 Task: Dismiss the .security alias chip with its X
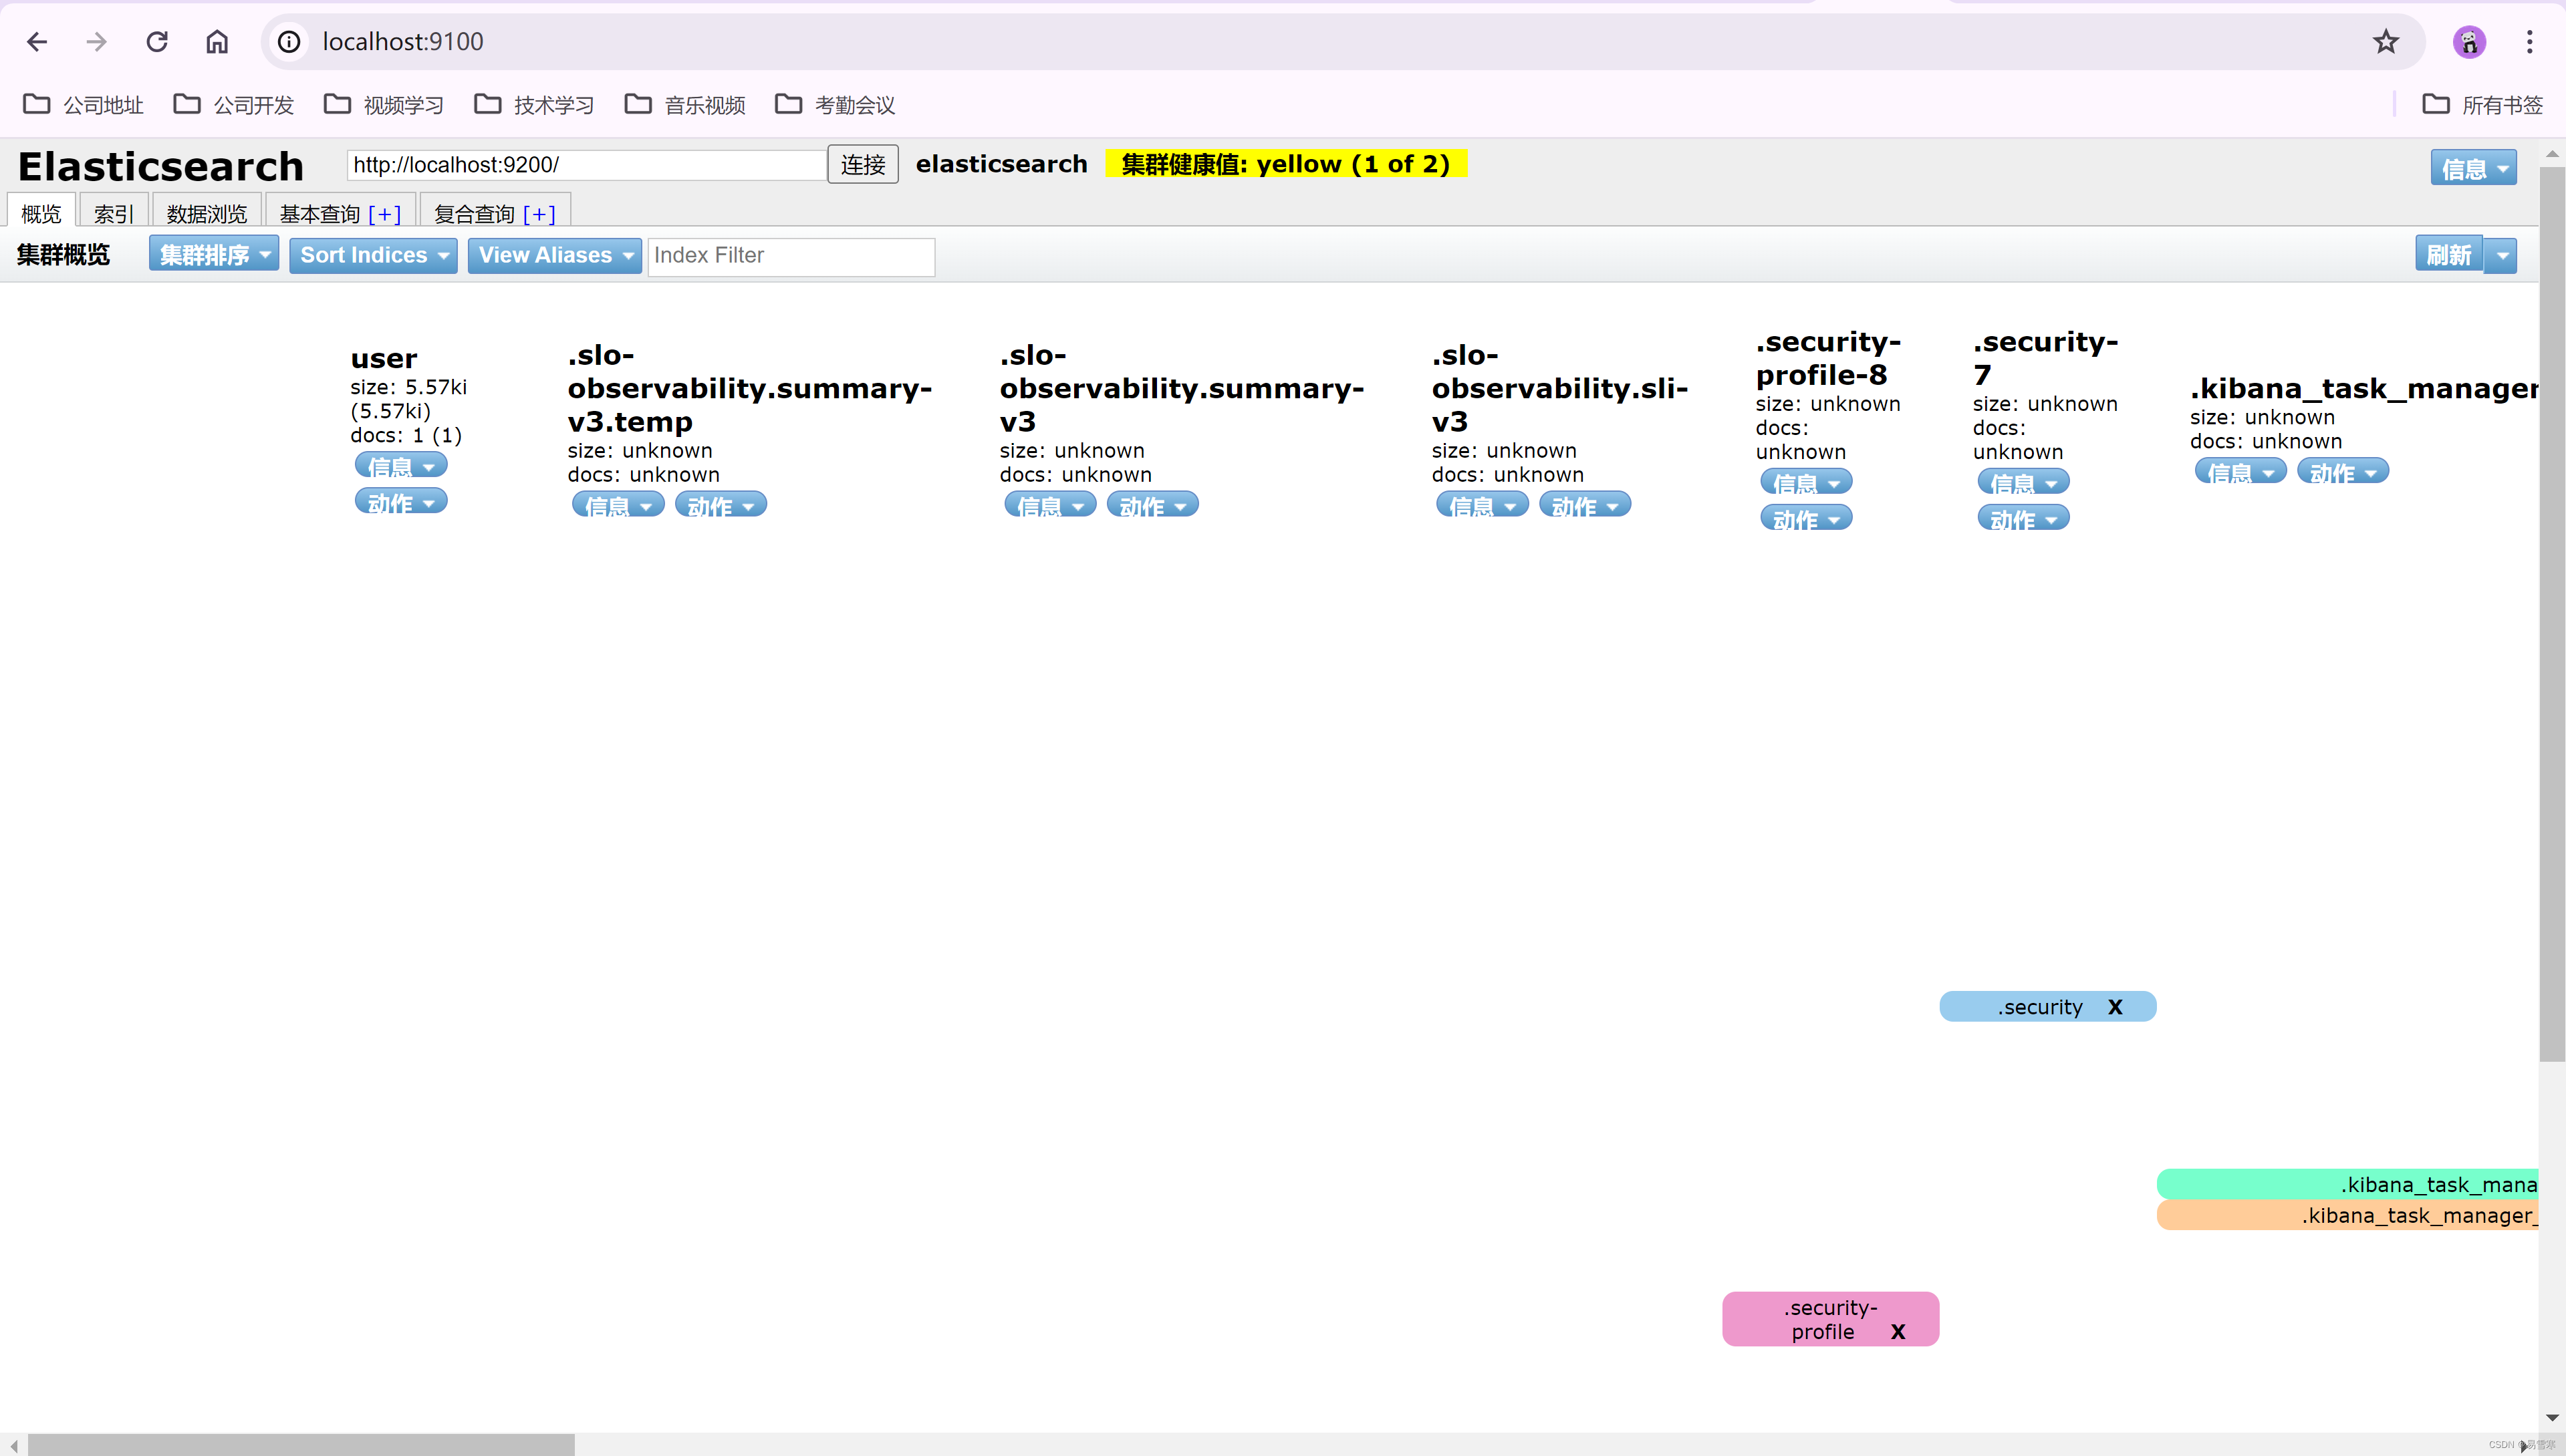2117,1007
